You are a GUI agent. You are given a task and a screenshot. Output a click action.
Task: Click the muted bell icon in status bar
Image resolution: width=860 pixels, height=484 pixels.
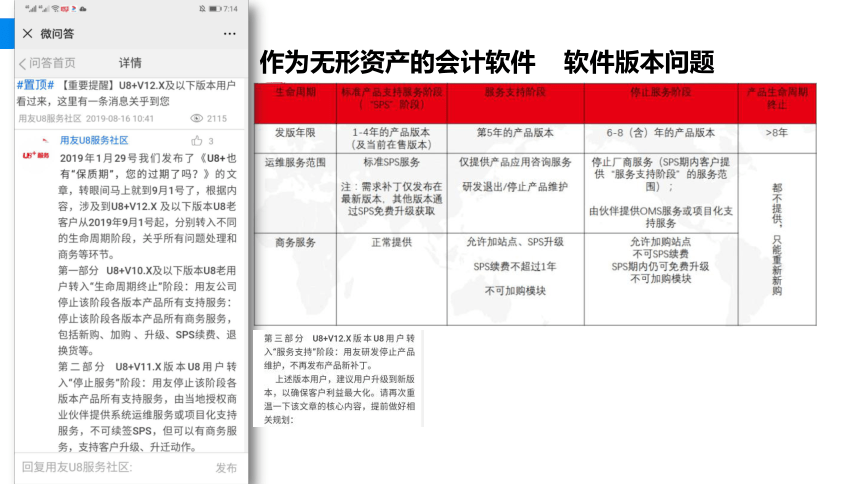(202, 9)
